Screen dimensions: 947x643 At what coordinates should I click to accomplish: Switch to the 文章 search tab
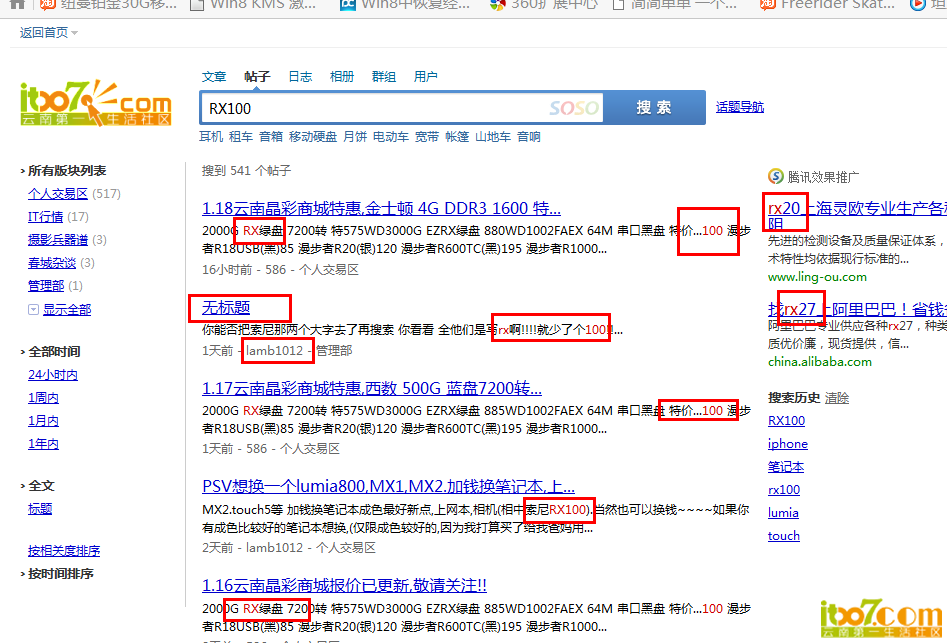(213, 77)
